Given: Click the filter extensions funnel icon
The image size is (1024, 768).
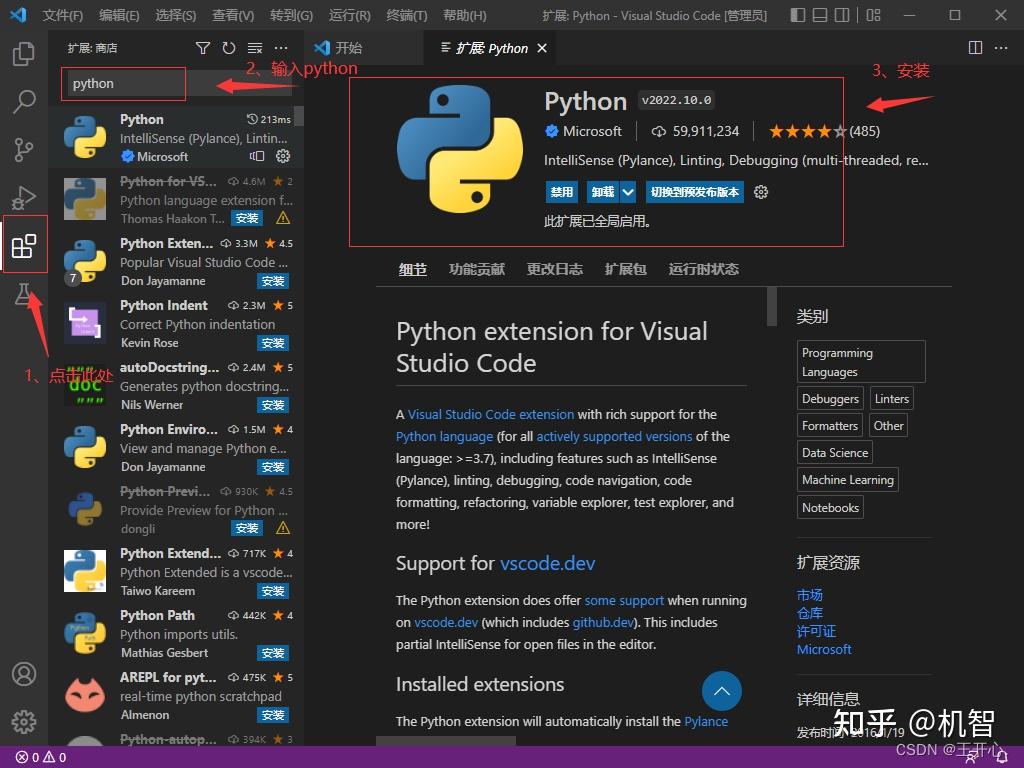Looking at the screenshot, I should (203, 47).
